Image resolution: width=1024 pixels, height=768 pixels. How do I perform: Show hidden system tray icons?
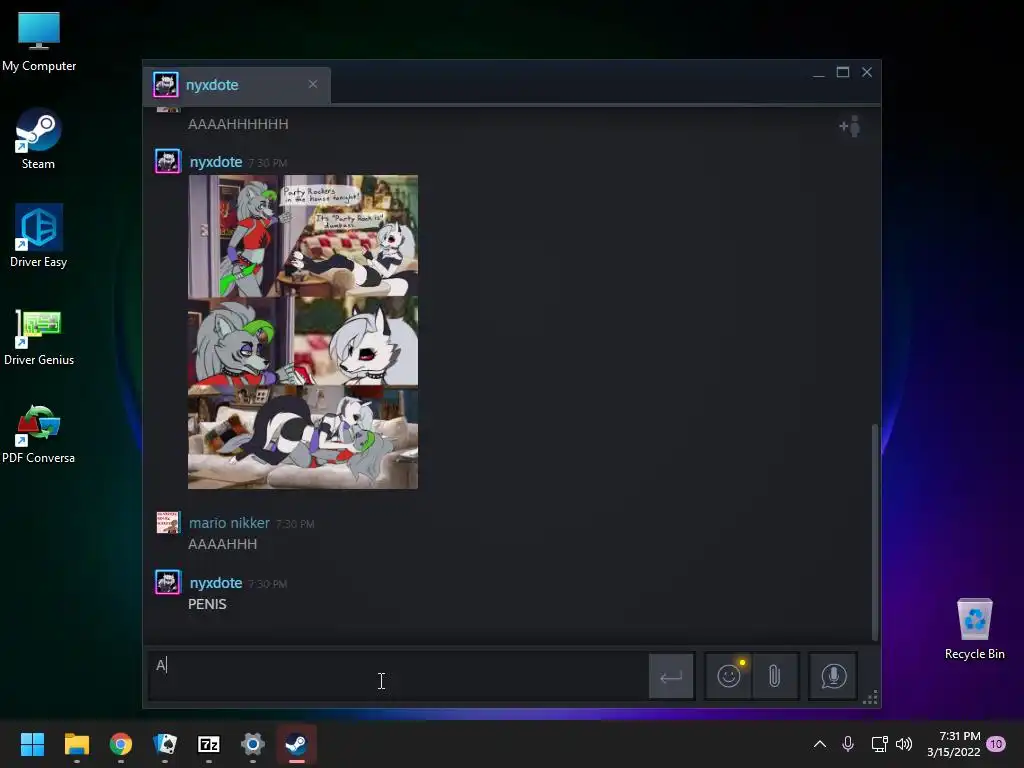[820, 744]
